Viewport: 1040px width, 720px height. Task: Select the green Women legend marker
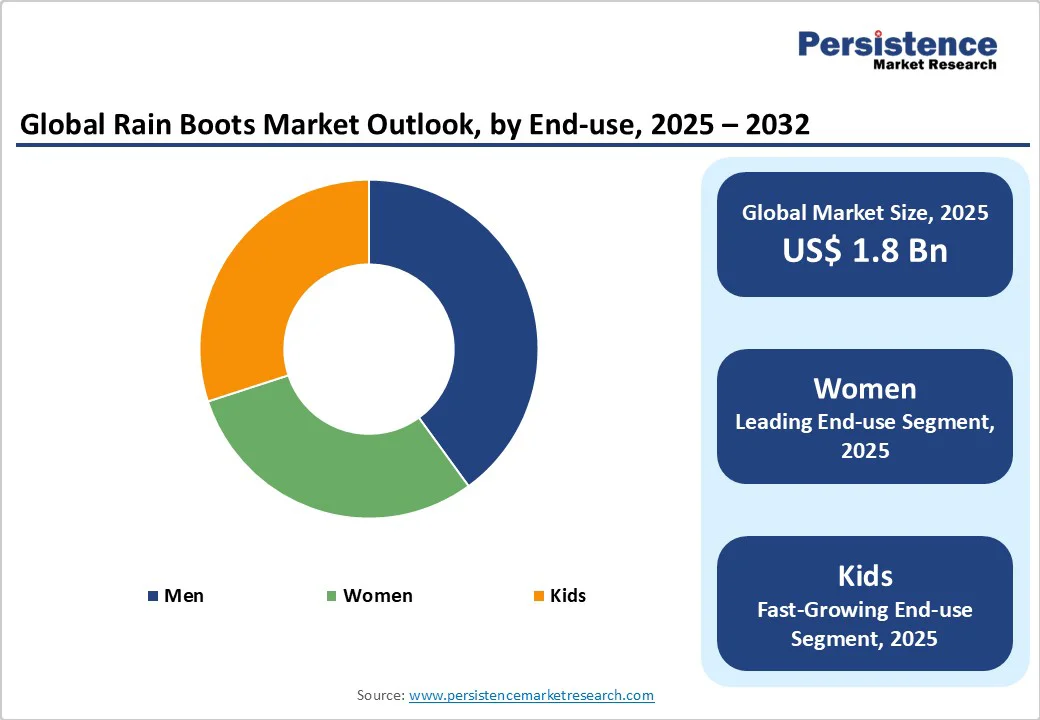tap(329, 595)
